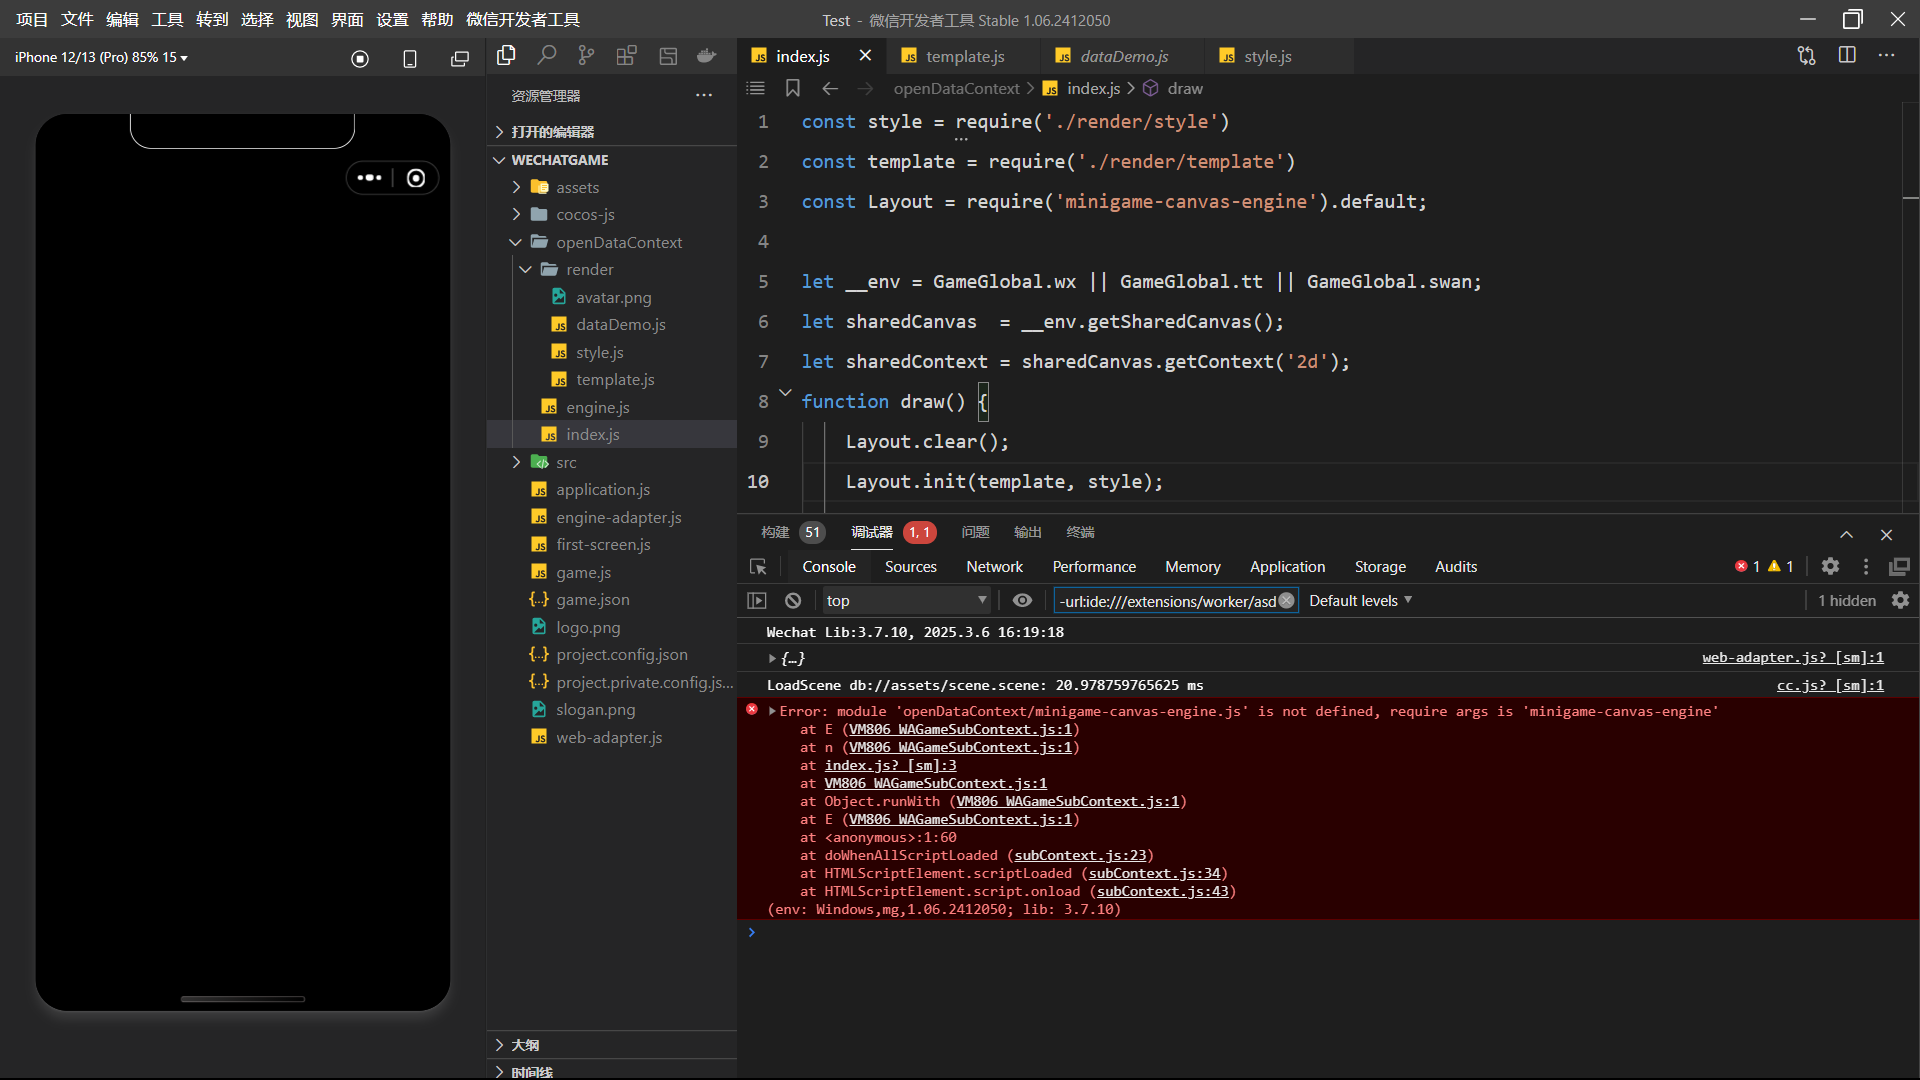
Task: Click the simulator stop record icon
Action: pyautogui.click(x=360, y=58)
